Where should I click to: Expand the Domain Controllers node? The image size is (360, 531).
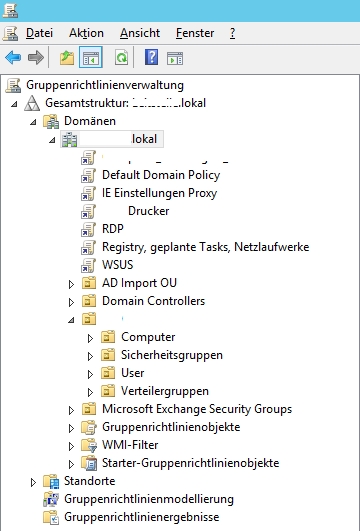pyautogui.click(x=71, y=302)
